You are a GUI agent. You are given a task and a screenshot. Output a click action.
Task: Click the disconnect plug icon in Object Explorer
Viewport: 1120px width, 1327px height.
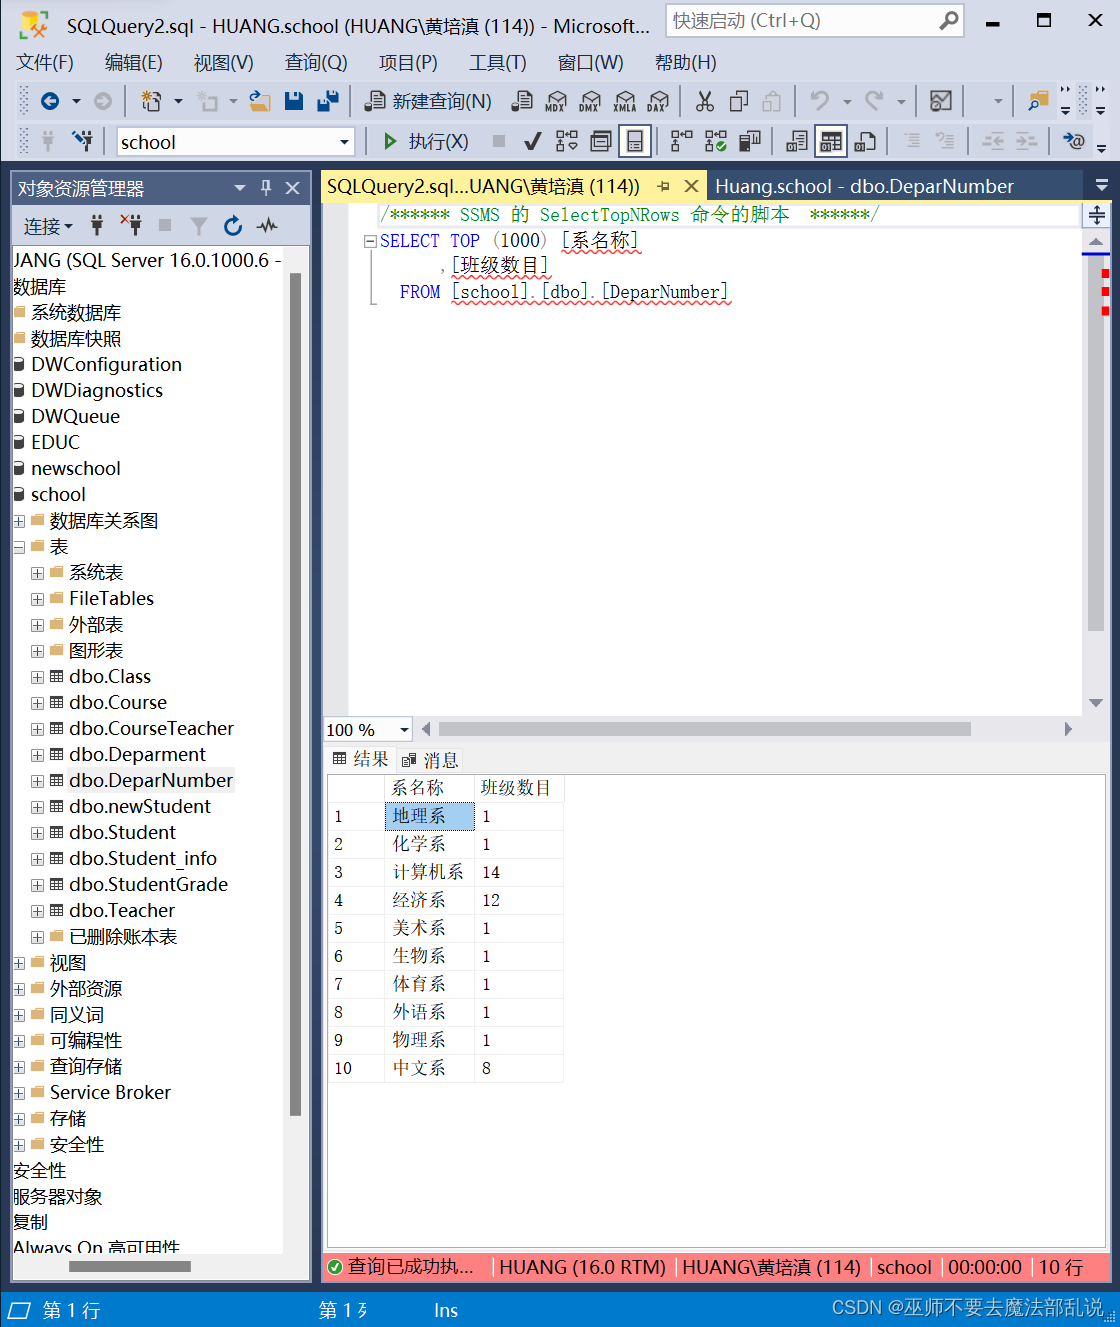131,226
